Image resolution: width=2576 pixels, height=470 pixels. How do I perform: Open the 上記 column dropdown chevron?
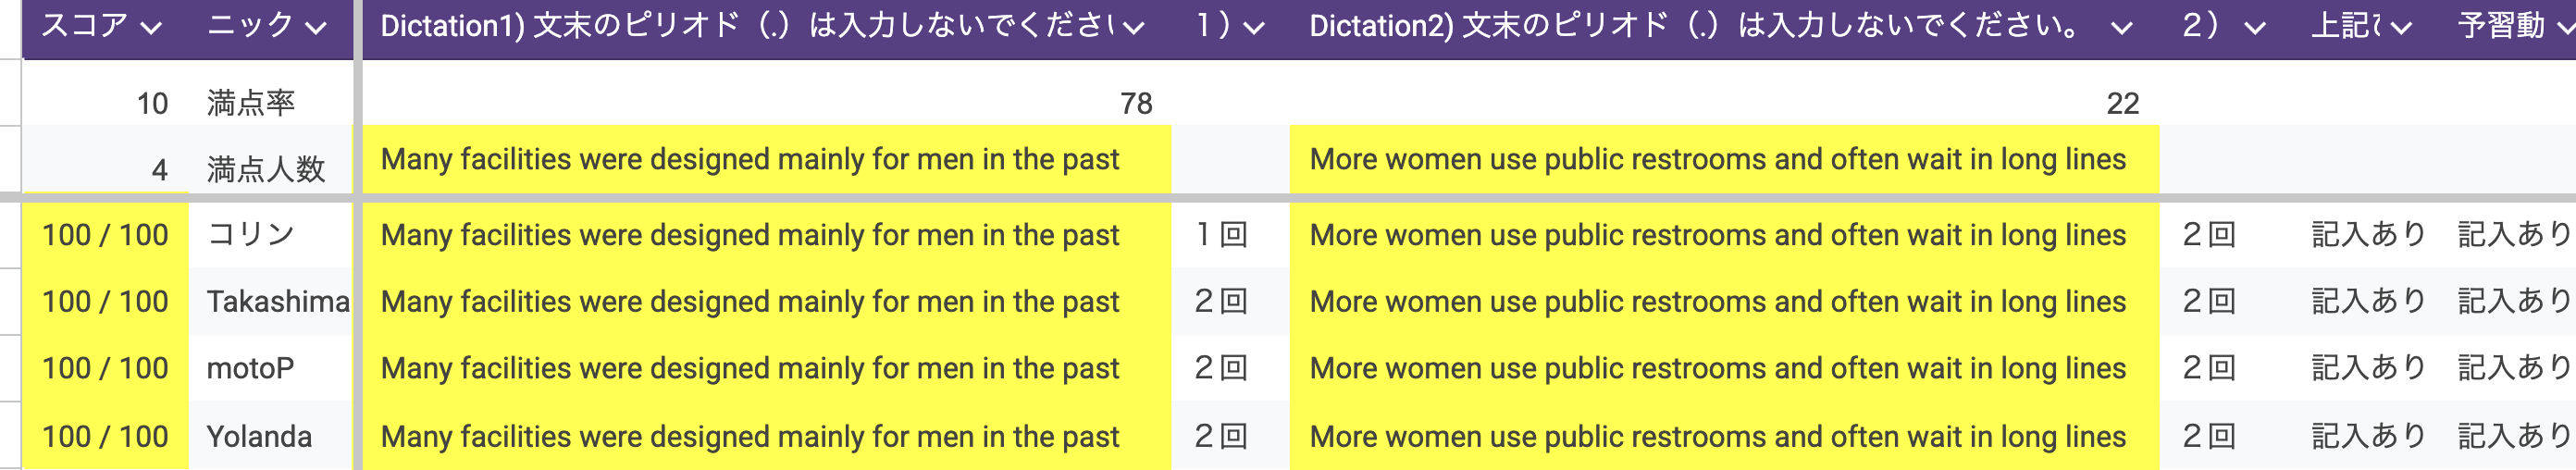click(2400, 27)
